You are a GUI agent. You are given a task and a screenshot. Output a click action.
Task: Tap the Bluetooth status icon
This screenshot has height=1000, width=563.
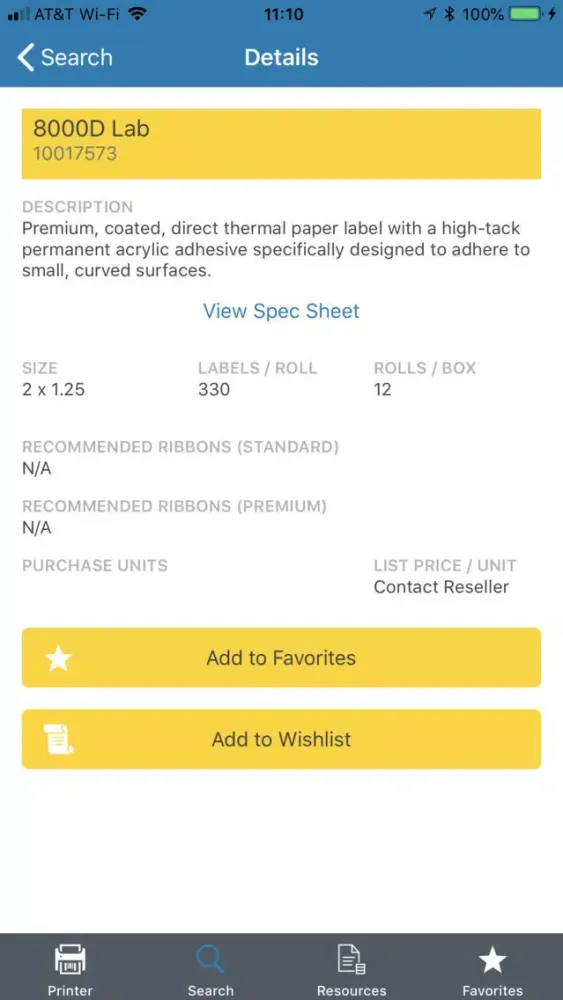[450, 14]
